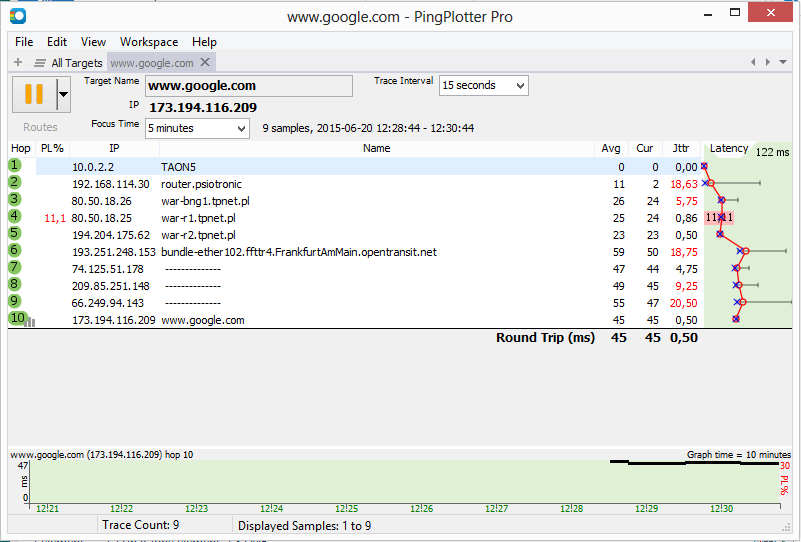Click the Latency column header

tap(728, 148)
